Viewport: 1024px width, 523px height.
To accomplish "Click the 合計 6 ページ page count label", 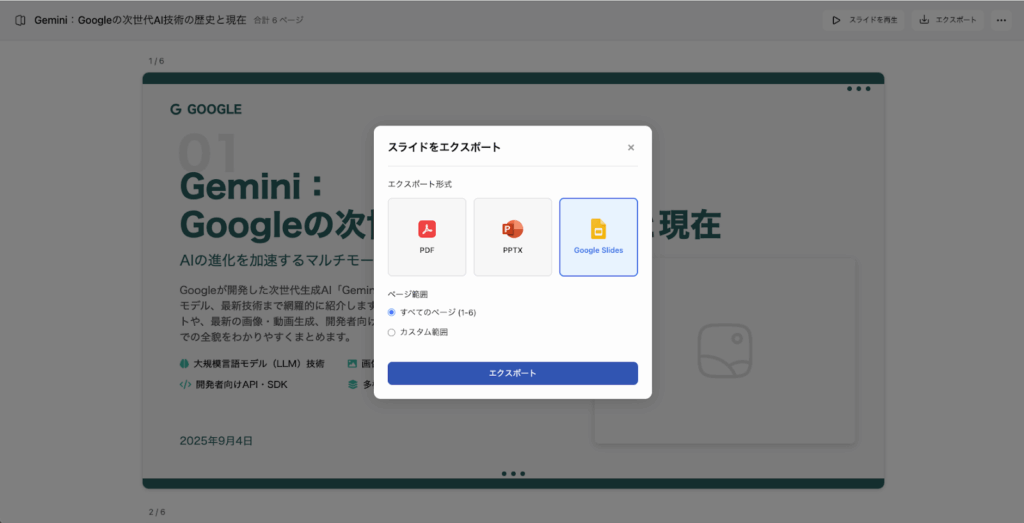I will point(278,20).
